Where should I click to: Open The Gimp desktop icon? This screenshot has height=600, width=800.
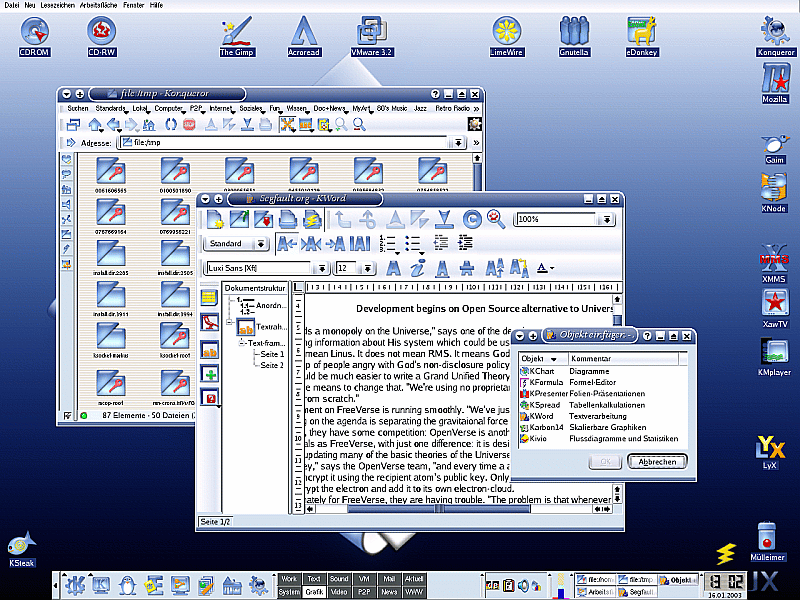click(237, 36)
